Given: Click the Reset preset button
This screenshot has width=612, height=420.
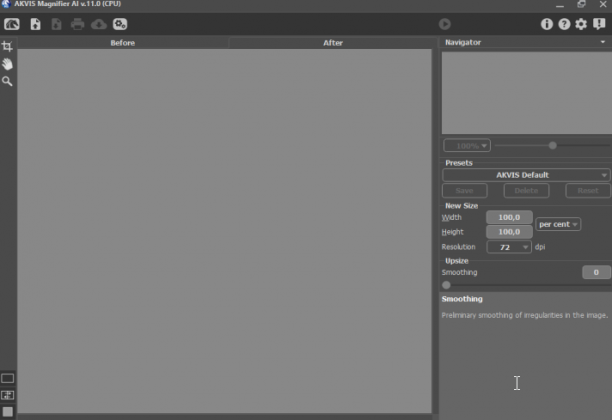Looking at the screenshot, I should (588, 191).
